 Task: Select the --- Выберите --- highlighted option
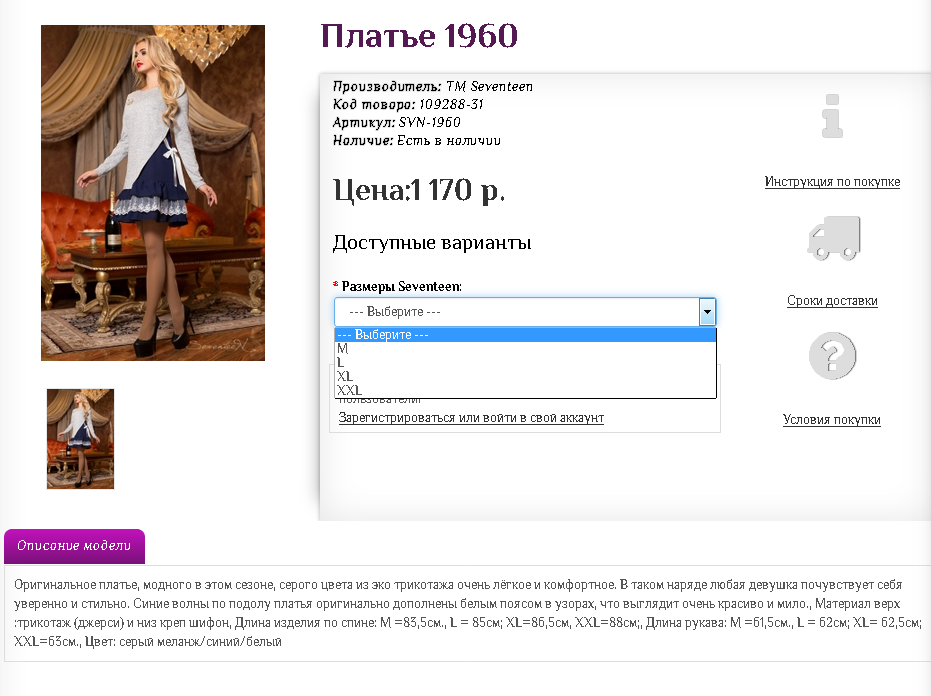[x=525, y=334]
